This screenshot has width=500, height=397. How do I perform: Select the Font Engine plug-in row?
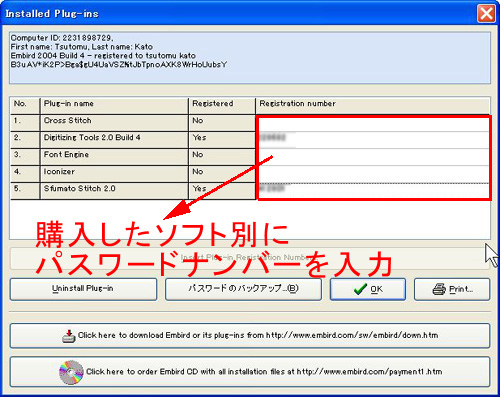pos(250,157)
